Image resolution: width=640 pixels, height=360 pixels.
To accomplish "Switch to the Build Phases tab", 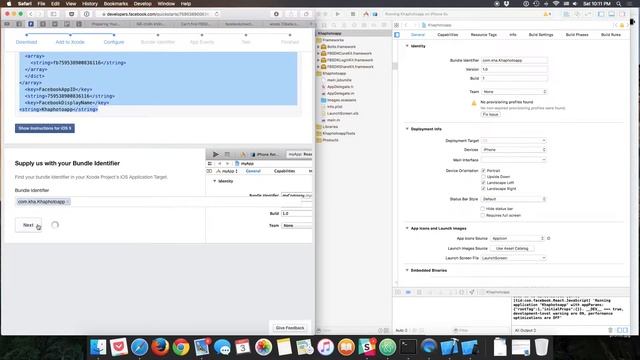I will click(577, 35).
